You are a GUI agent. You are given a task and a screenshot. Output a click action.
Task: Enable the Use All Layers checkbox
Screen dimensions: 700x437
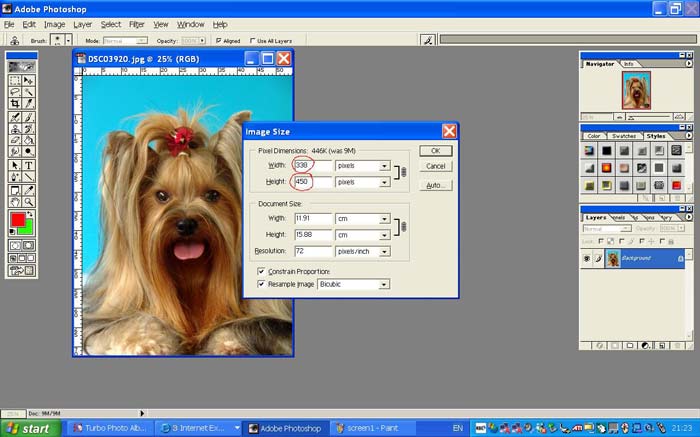(x=253, y=41)
